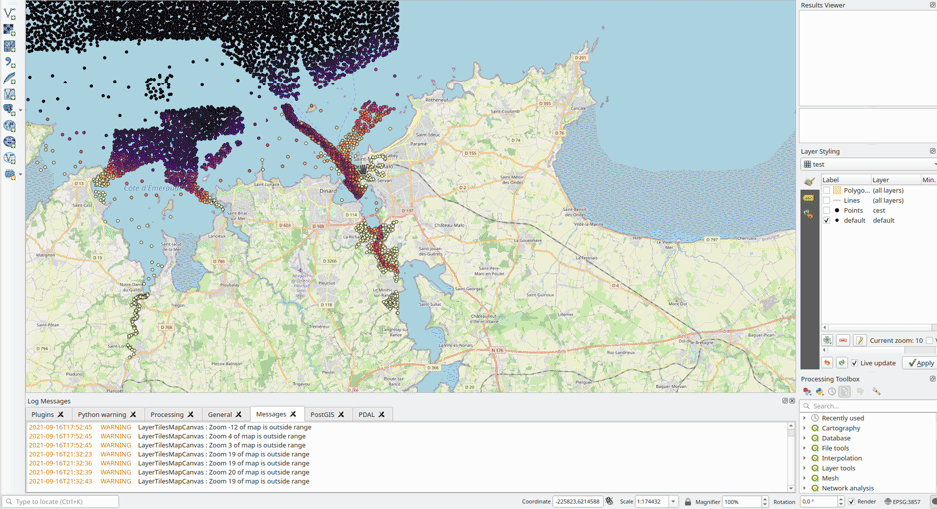
Task: Click the History clock icon in Processing Toolbox
Action: pyautogui.click(x=832, y=392)
